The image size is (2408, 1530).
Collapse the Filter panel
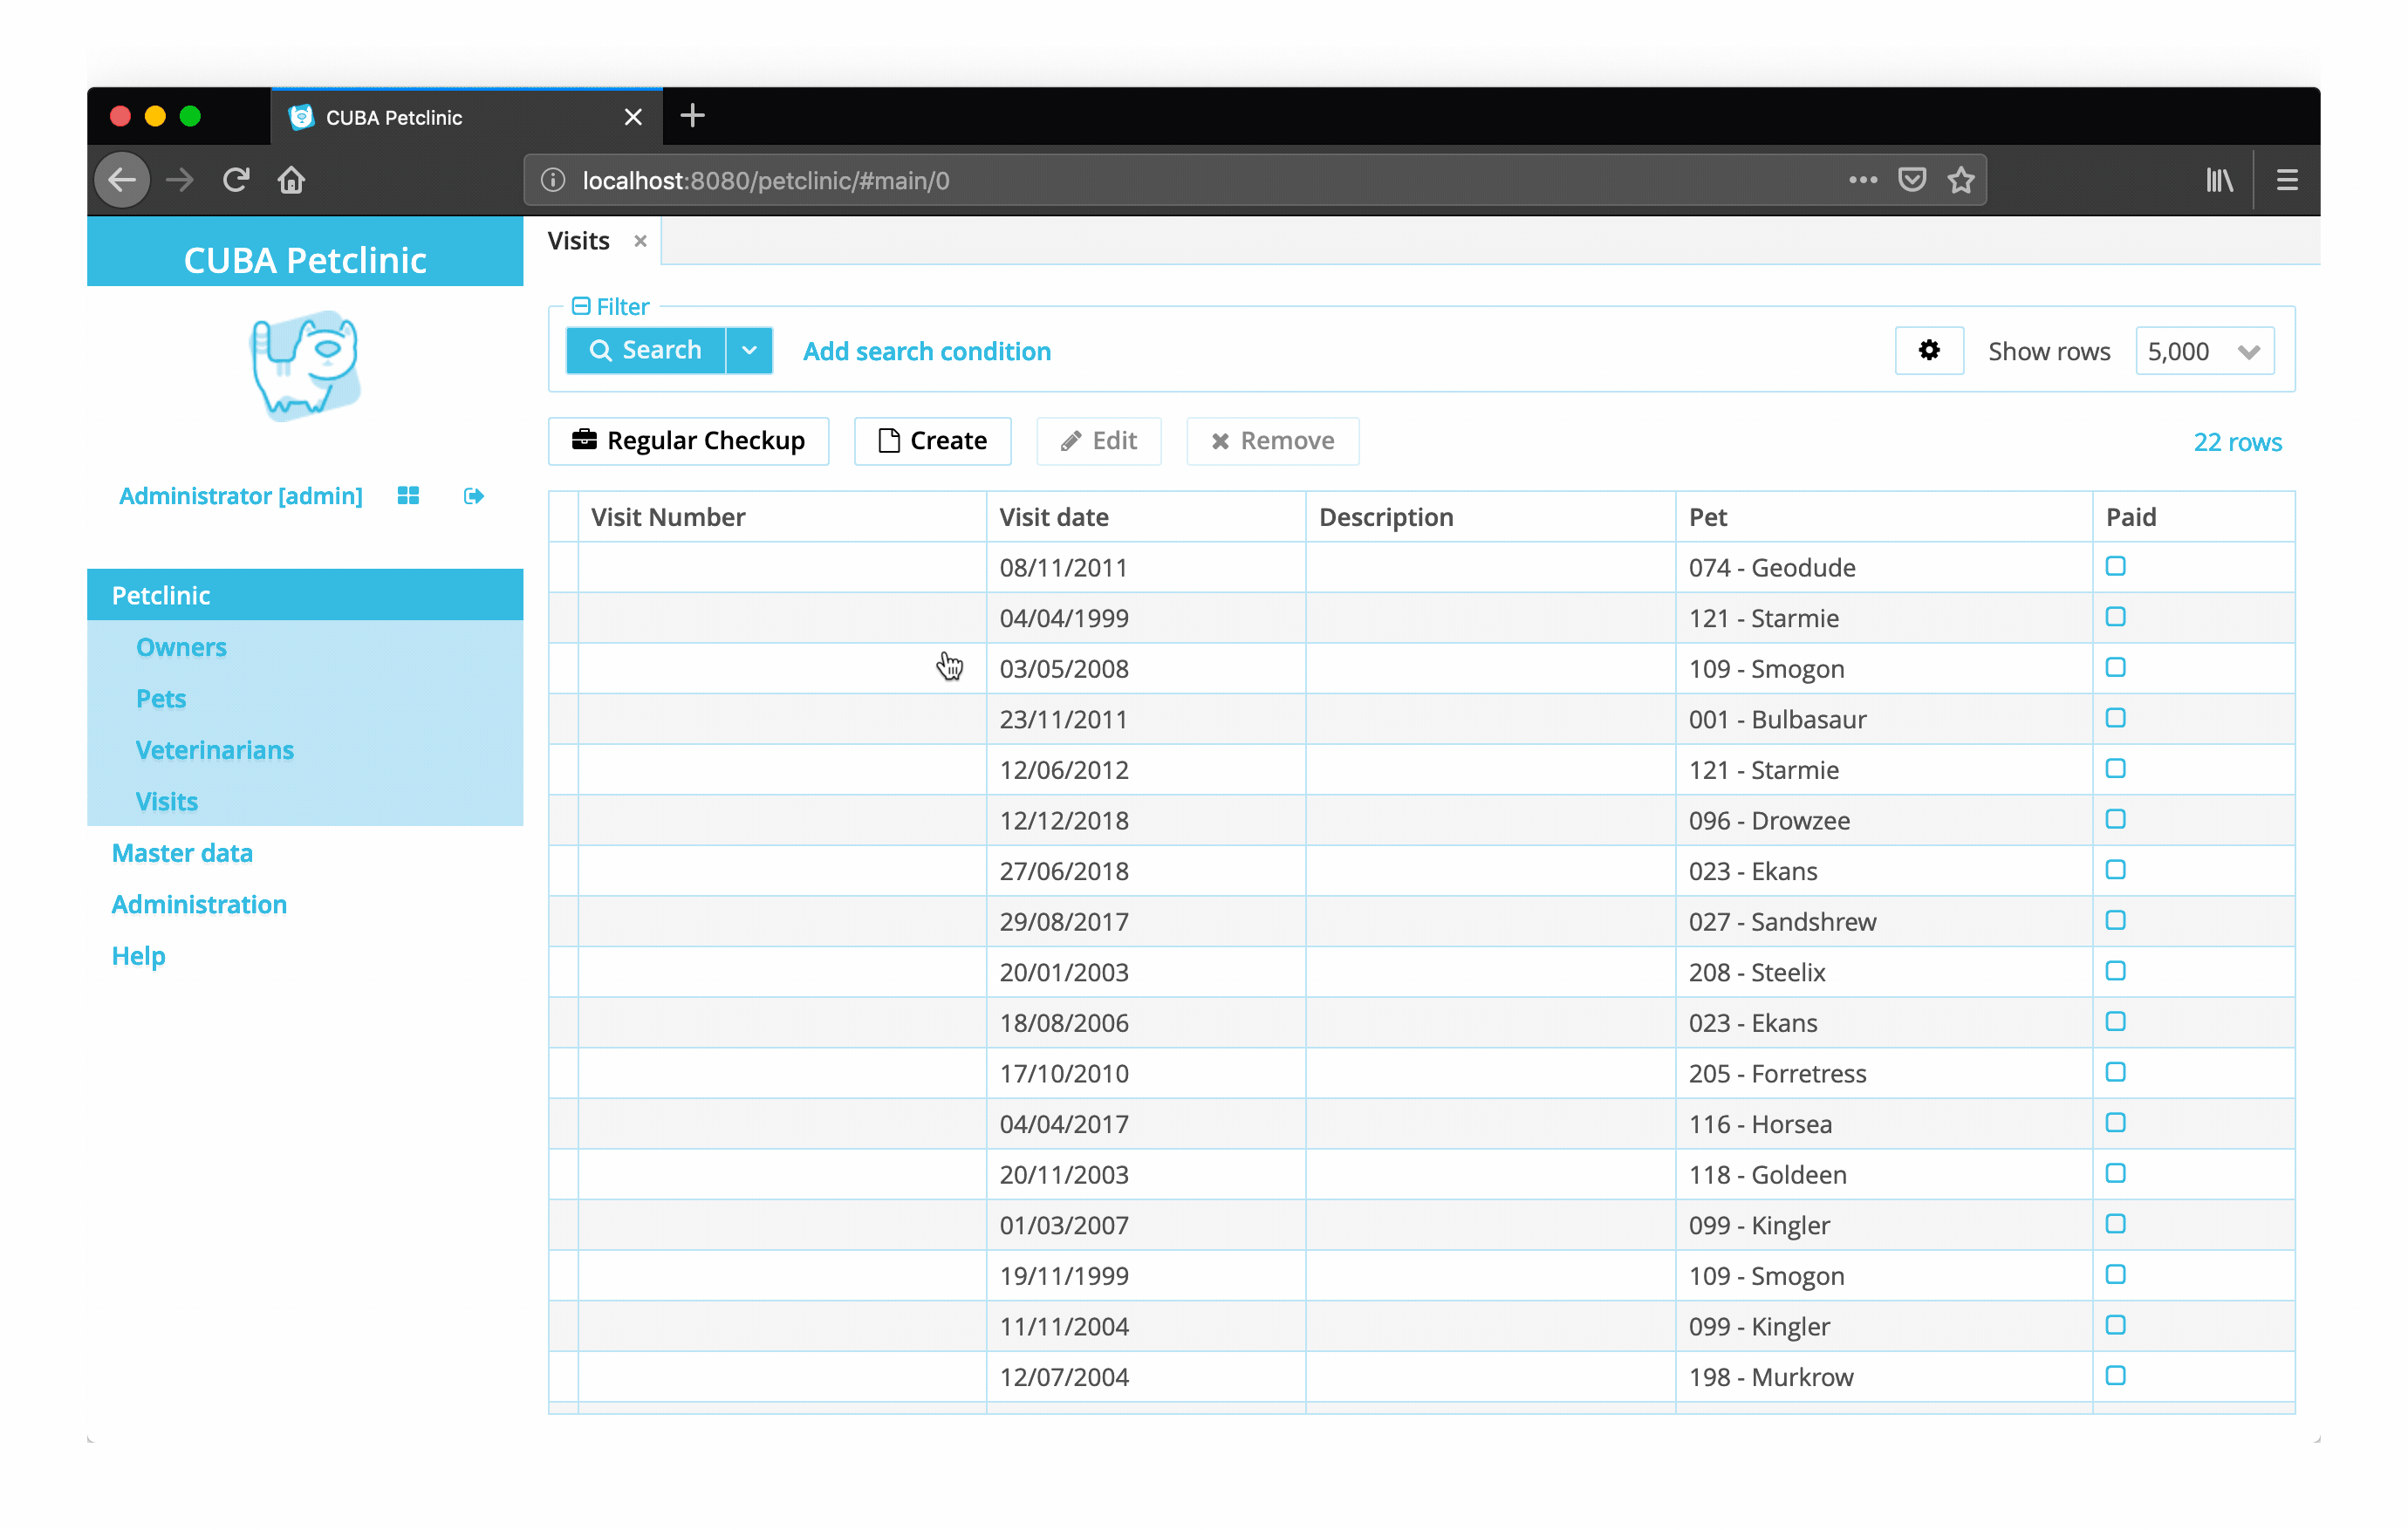(581, 306)
